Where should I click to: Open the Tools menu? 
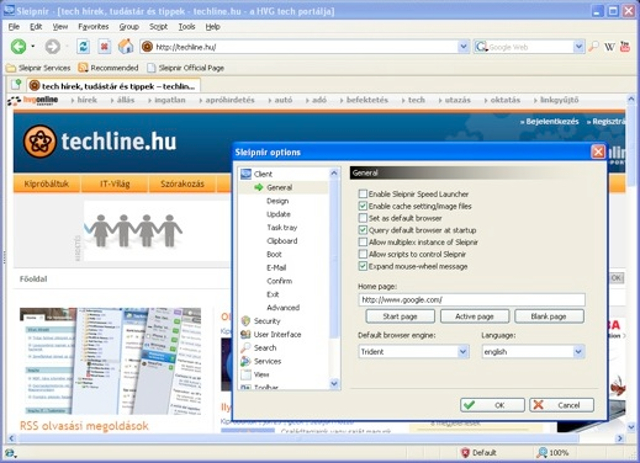tap(187, 27)
